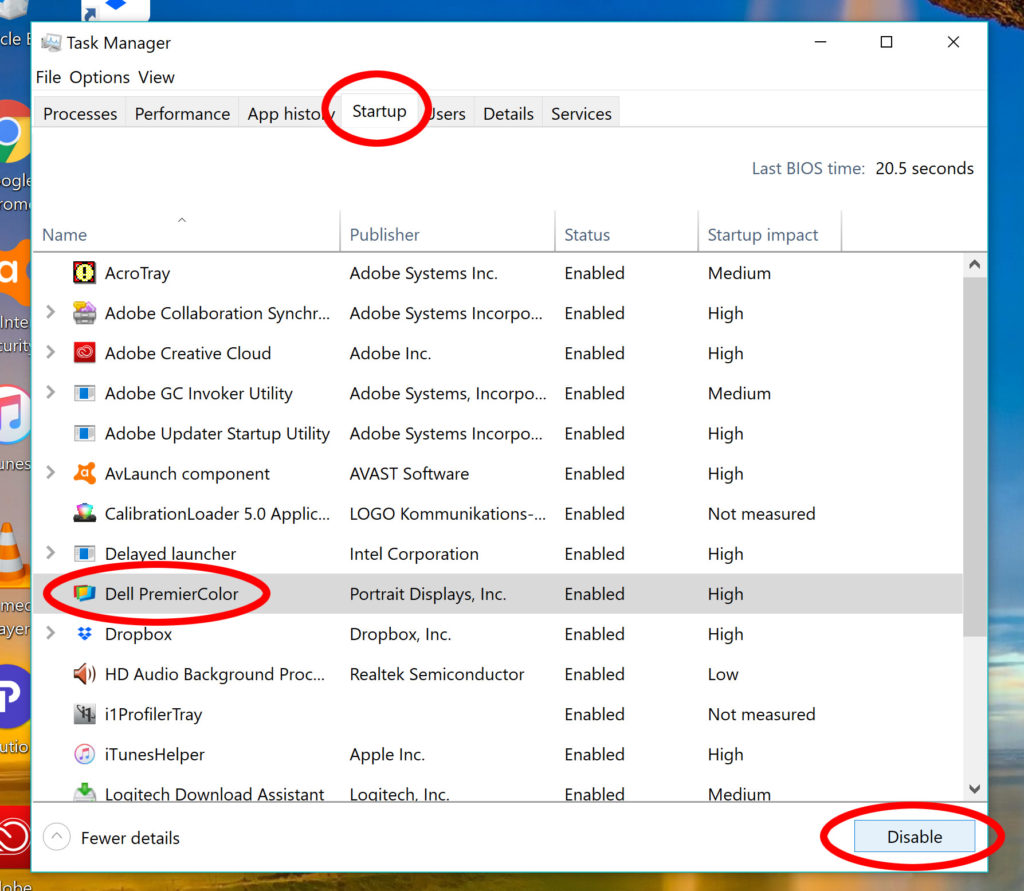Select the CalibrationLoader colorful icon
This screenshot has height=891, width=1024.
click(85, 514)
